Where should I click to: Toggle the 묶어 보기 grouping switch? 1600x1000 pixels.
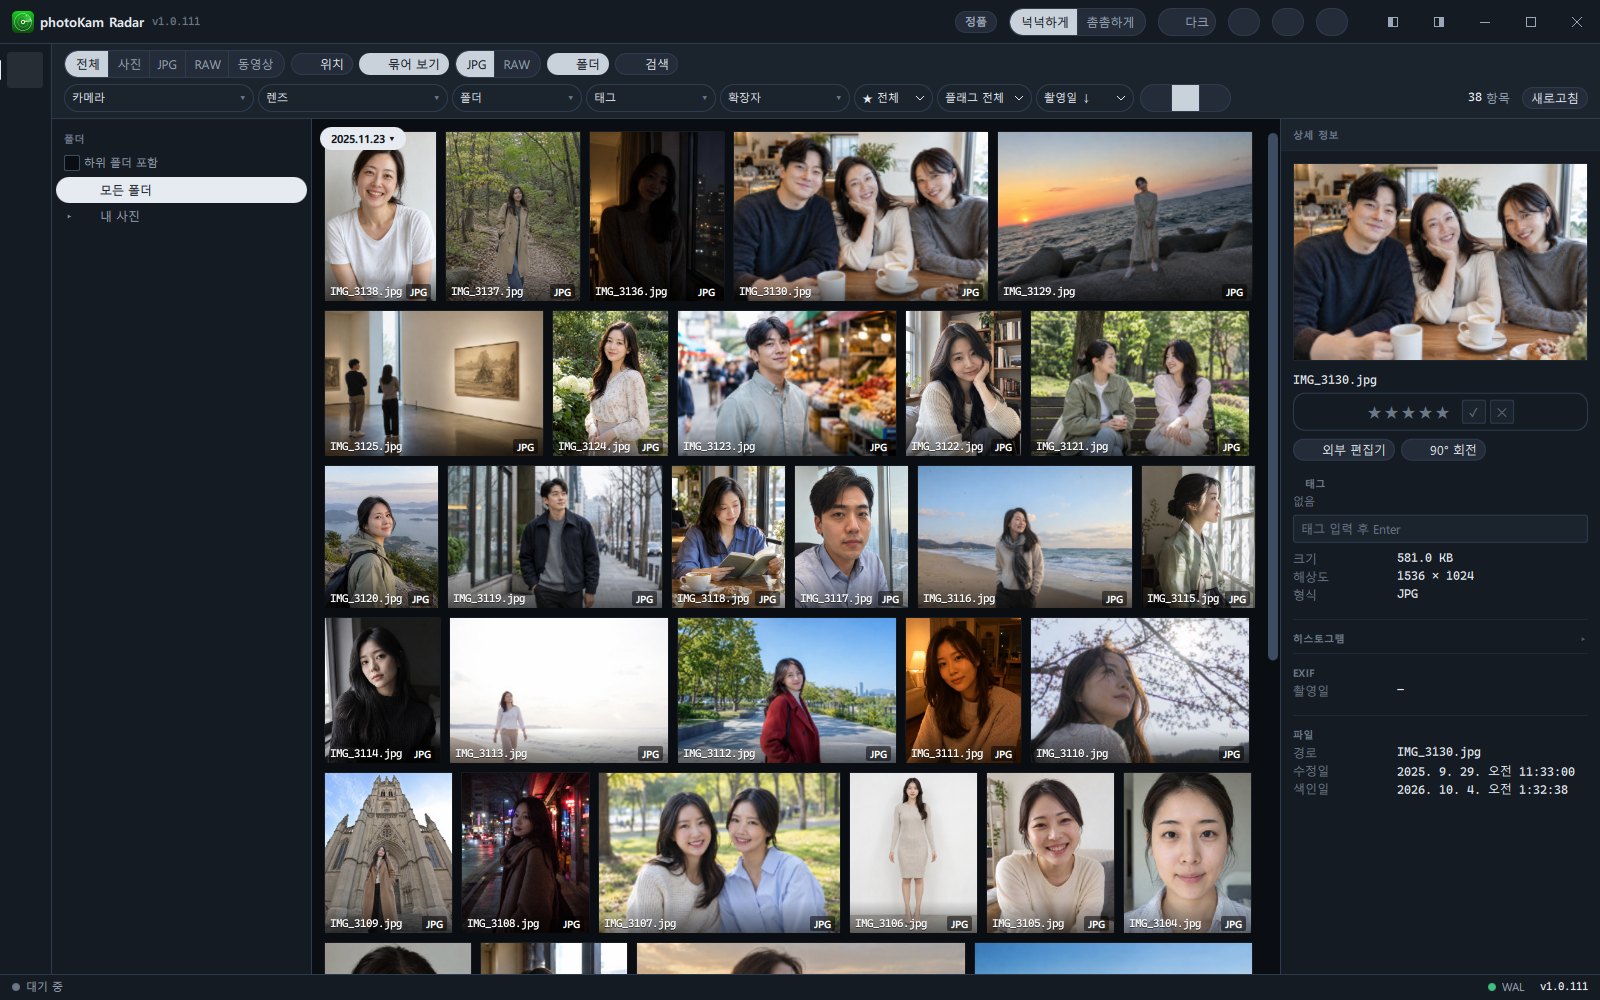click(x=403, y=64)
